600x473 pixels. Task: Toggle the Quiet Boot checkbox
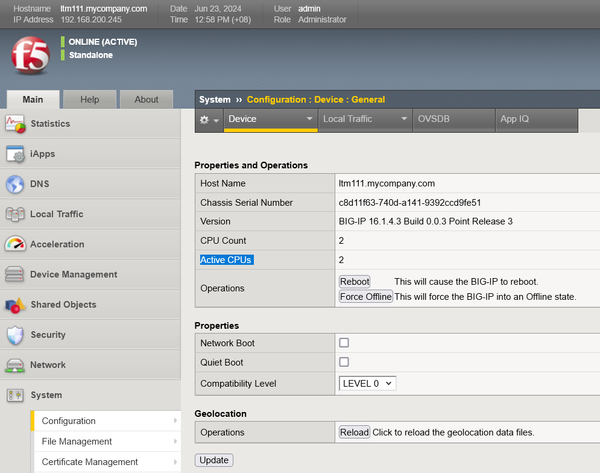point(344,362)
